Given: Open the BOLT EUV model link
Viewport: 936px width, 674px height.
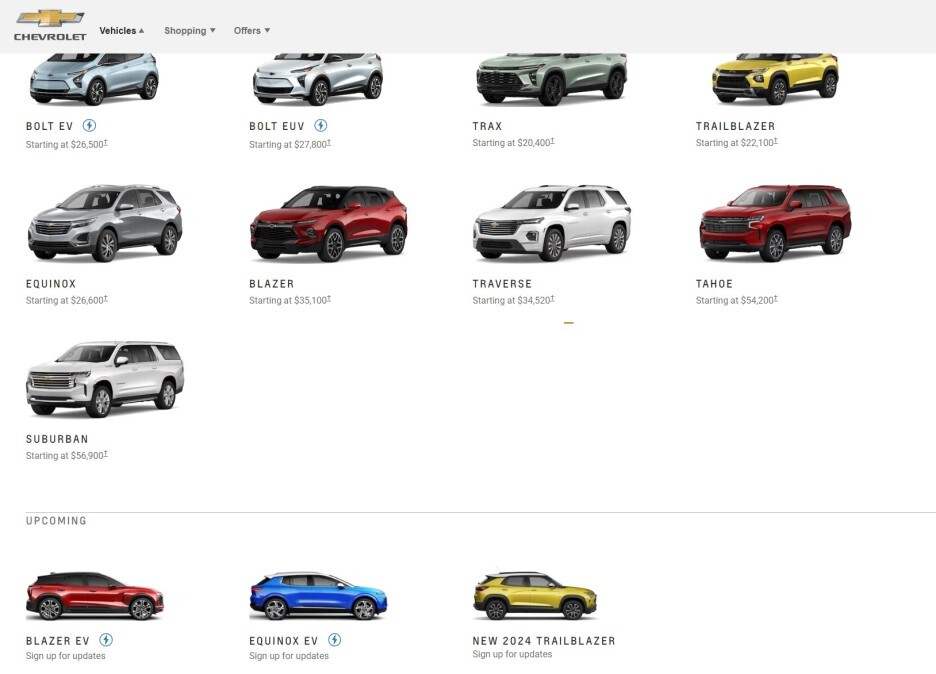Looking at the screenshot, I should (x=277, y=126).
